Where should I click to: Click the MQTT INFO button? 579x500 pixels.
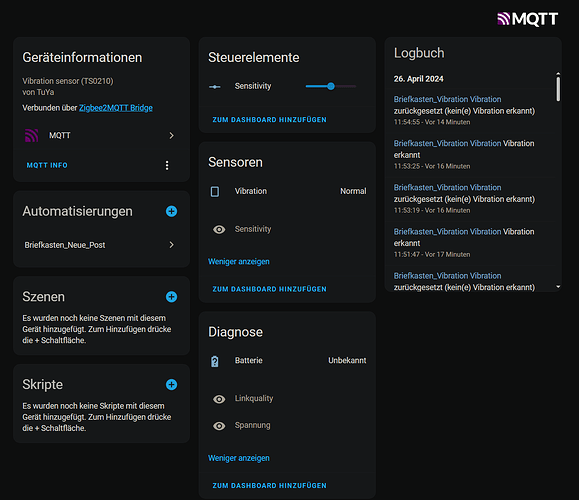coord(47,165)
